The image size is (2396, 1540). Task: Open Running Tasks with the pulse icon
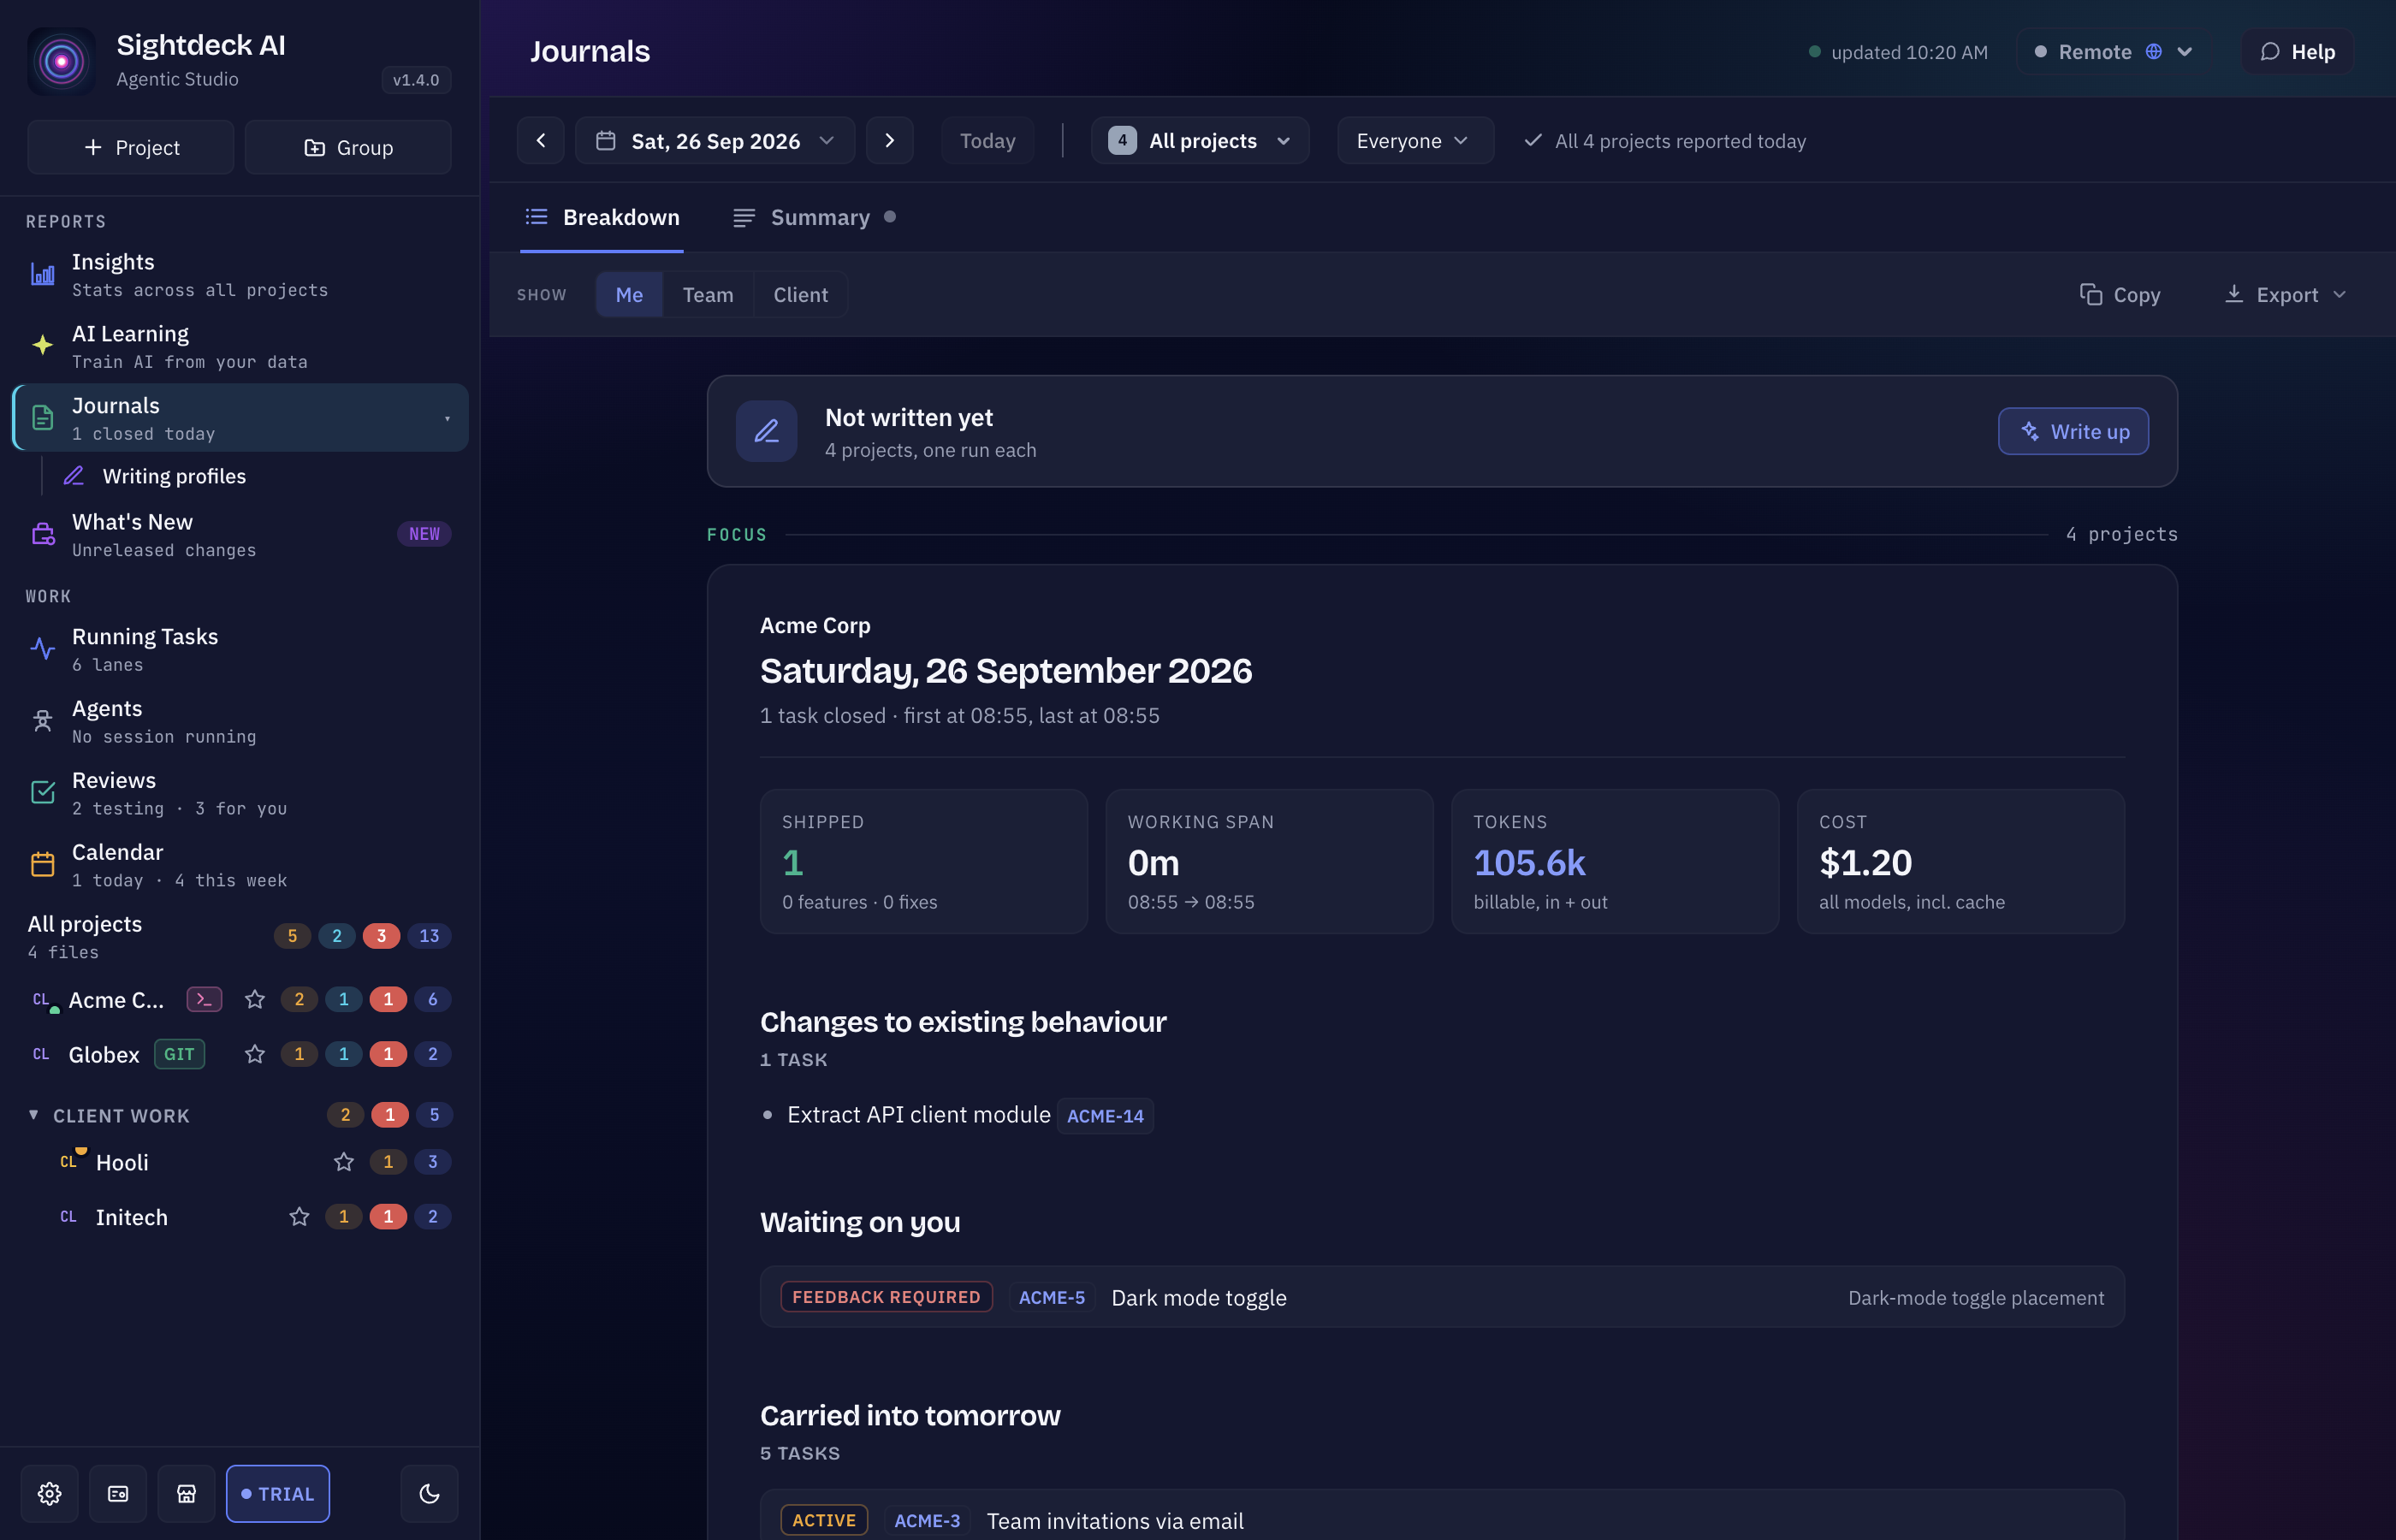click(x=240, y=649)
